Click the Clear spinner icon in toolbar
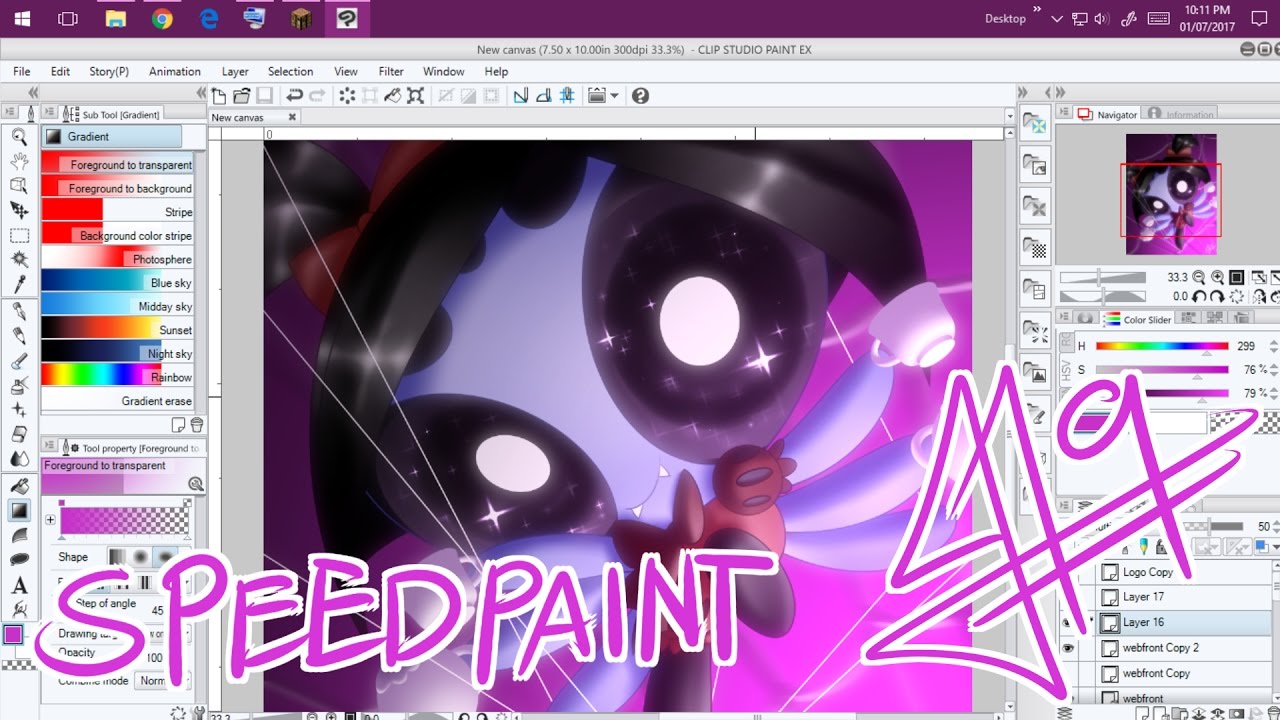Viewport: 1280px width, 720px height. 347,96
